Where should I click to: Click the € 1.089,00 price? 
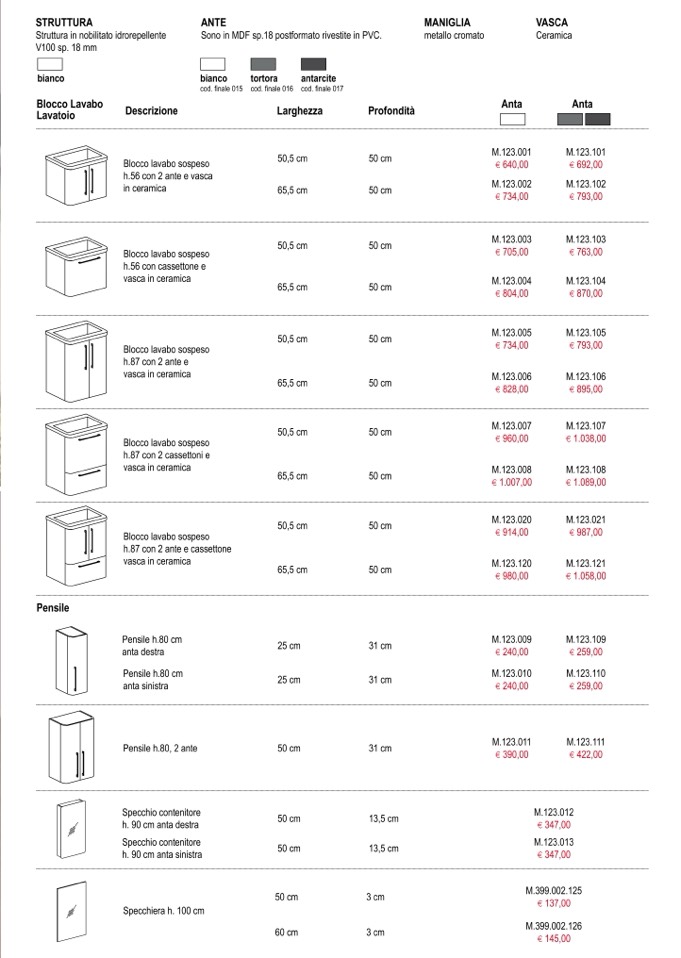(586, 482)
